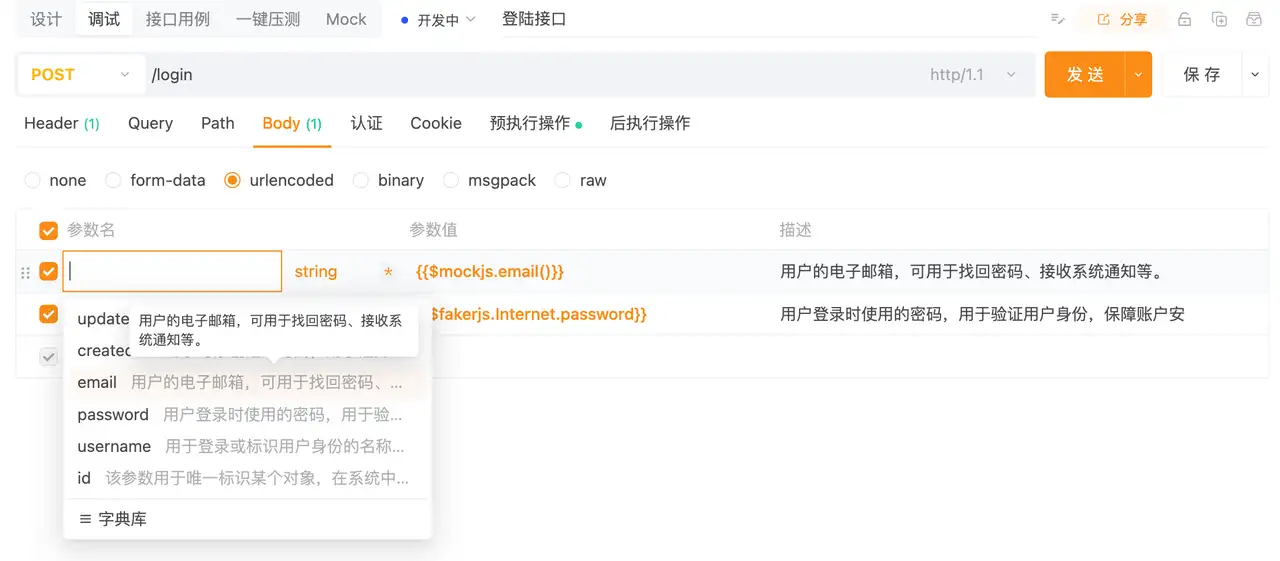Image resolution: width=1280 pixels, height=561 pixels.
Task: Pick the id suggestion
Action: pos(248,478)
